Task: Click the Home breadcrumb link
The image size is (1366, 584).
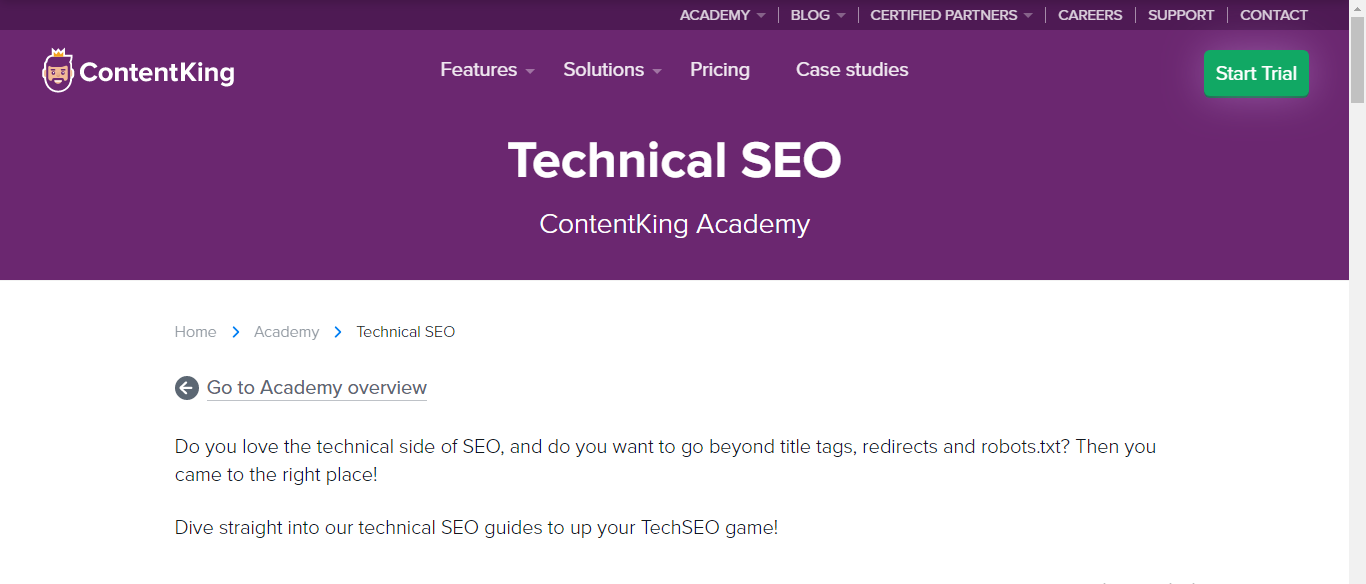Action: click(x=195, y=332)
